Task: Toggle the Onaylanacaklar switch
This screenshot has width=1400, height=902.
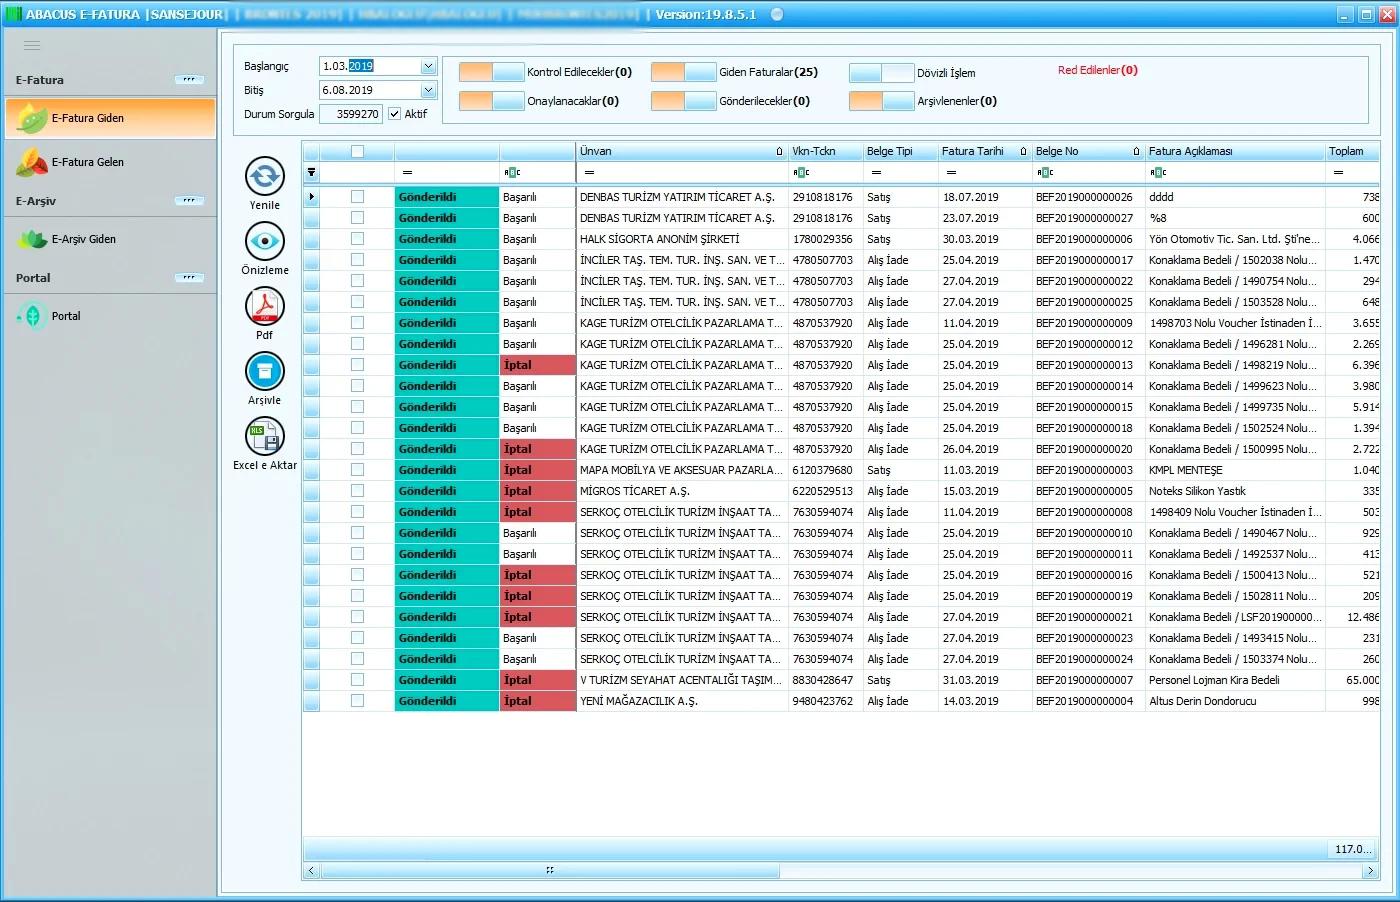Action: [491, 101]
